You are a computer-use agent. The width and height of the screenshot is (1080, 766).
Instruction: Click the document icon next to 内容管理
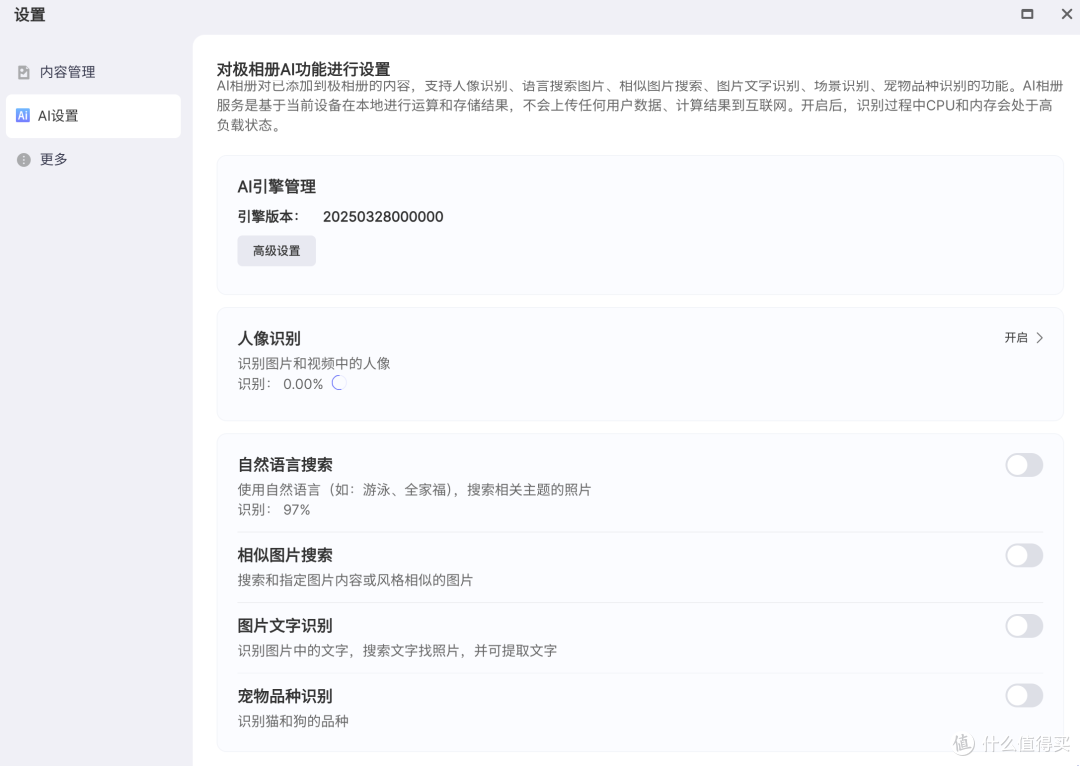[x=21, y=71]
